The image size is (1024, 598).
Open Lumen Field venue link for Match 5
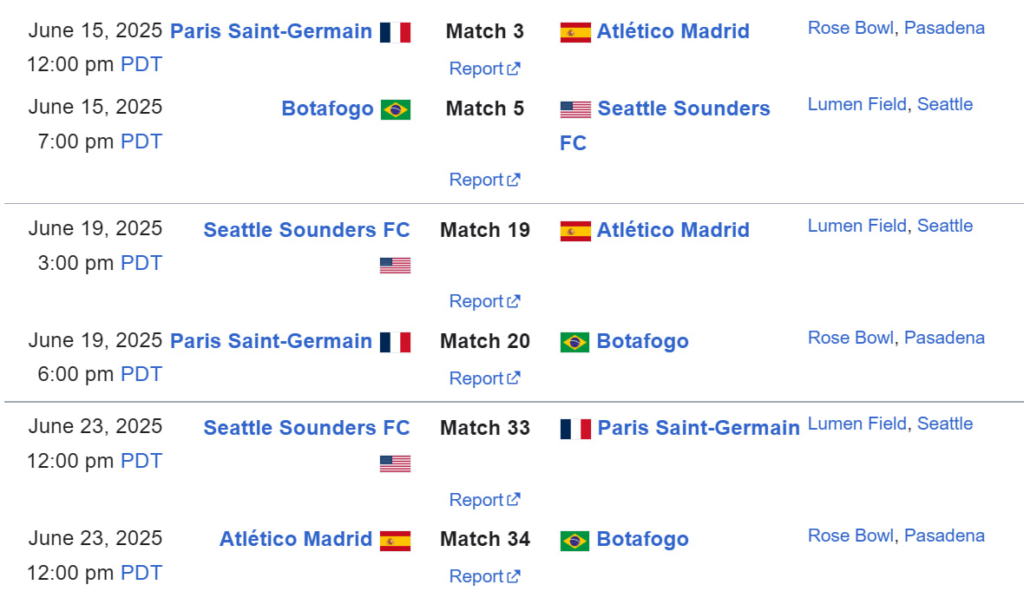[857, 104]
